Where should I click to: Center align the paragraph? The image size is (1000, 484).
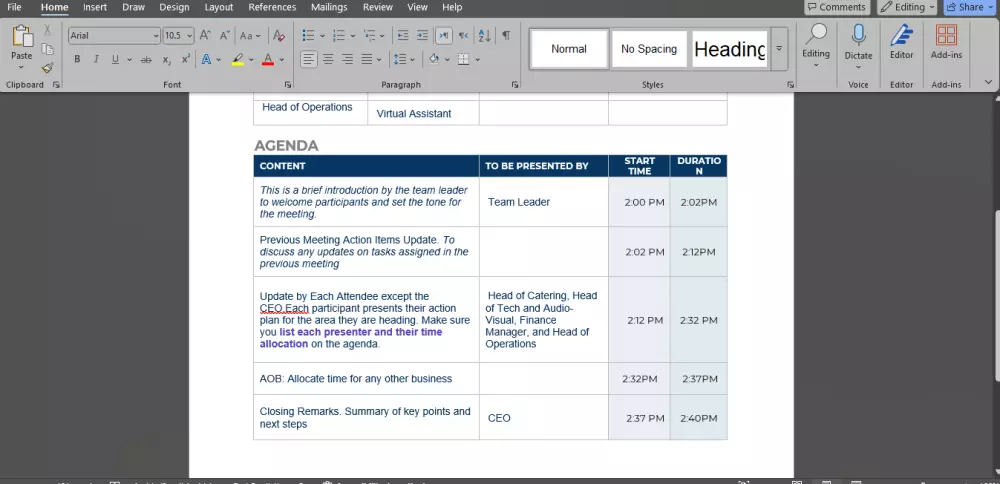pyautogui.click(x=328, y=59)
